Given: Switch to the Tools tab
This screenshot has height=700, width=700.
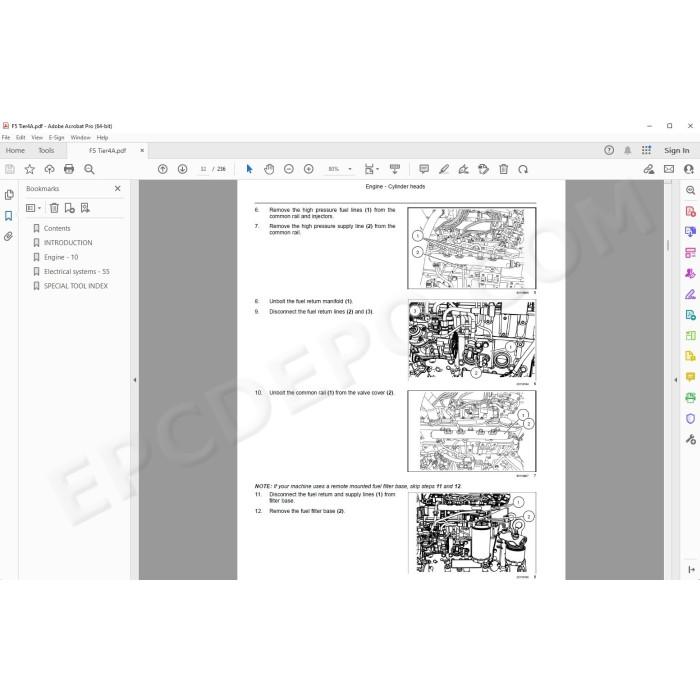Looking at the screenshot, I should (x=46, y=150).
